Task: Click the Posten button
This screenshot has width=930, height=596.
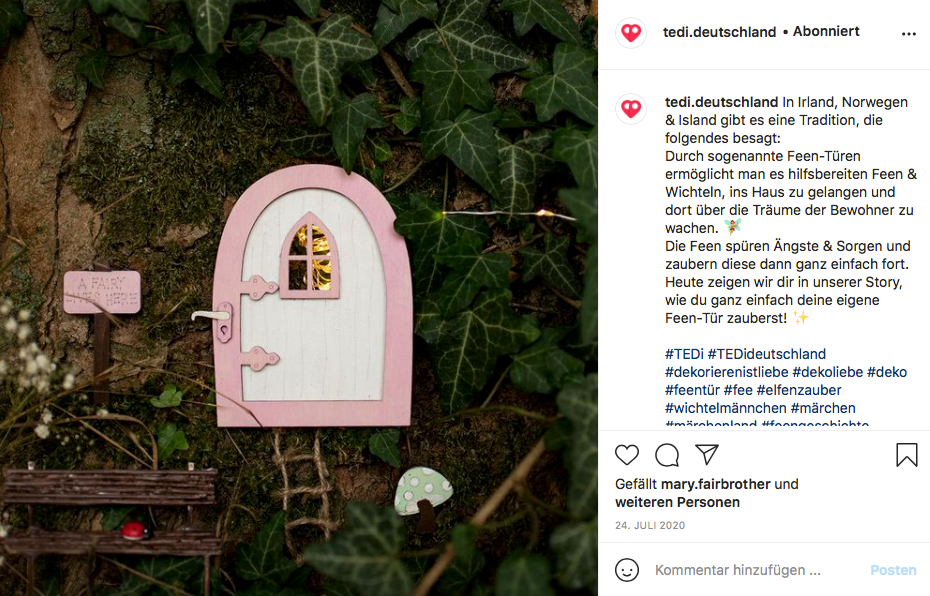Action: tap(893, 570)
